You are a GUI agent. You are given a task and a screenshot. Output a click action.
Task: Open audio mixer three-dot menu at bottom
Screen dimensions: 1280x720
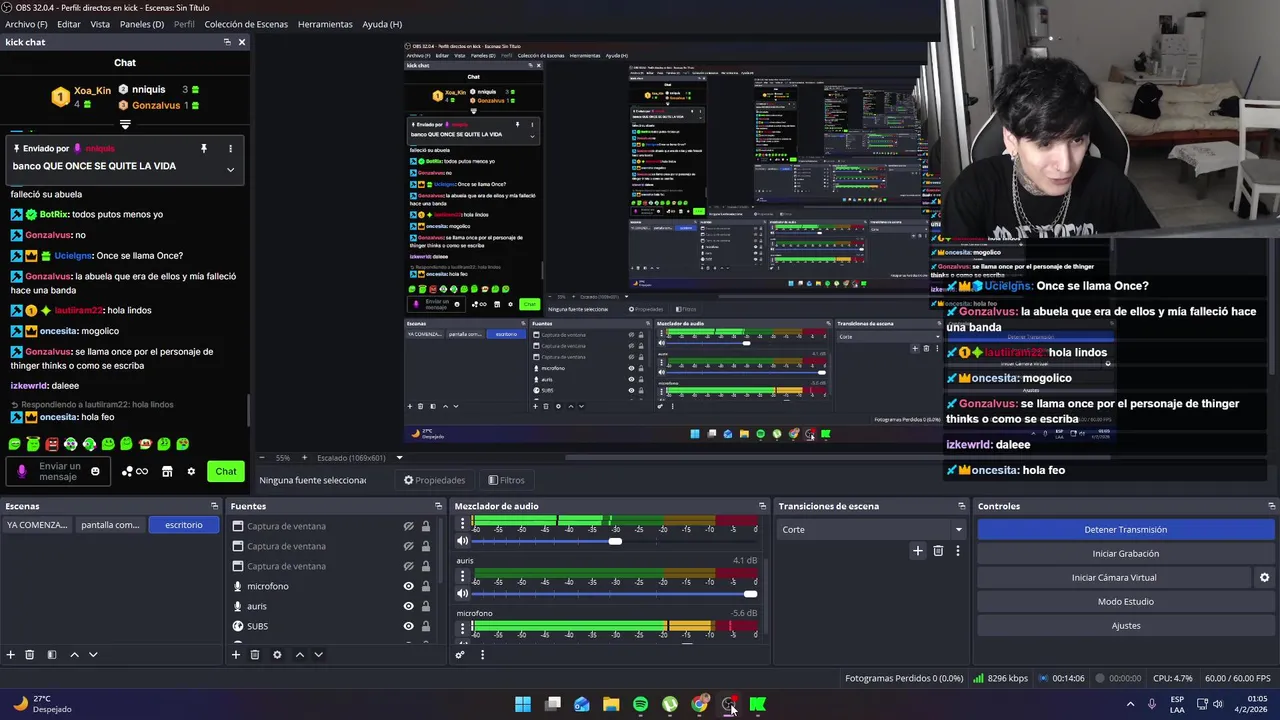[482, 655]
